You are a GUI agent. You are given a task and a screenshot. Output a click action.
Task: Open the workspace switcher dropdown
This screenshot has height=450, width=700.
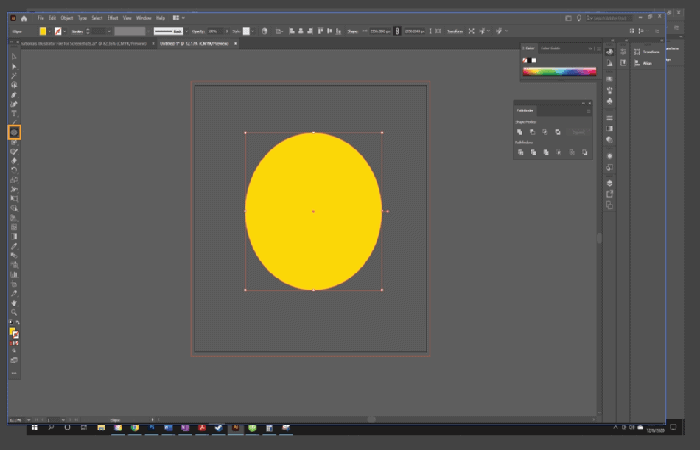click(x=179, y=18)
